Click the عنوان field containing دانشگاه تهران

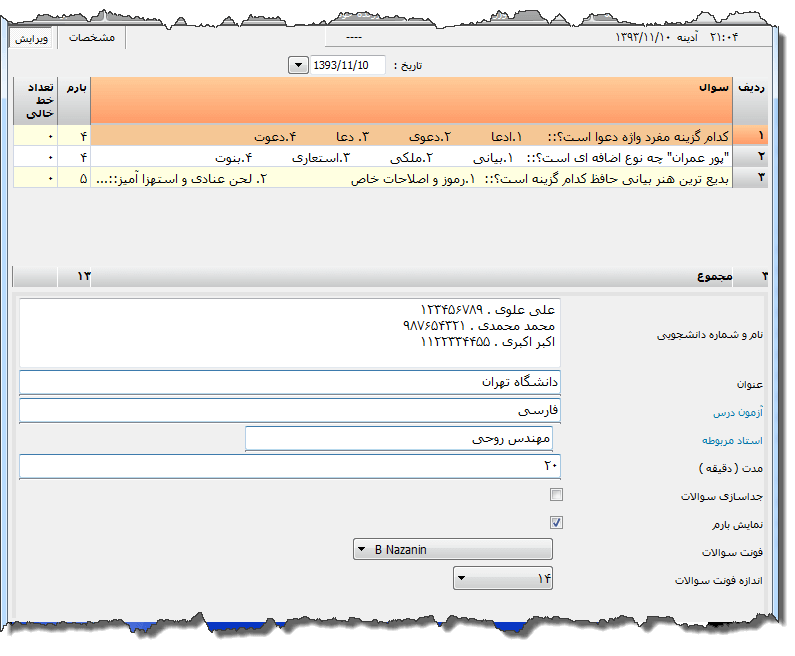(x=290, y=382)
